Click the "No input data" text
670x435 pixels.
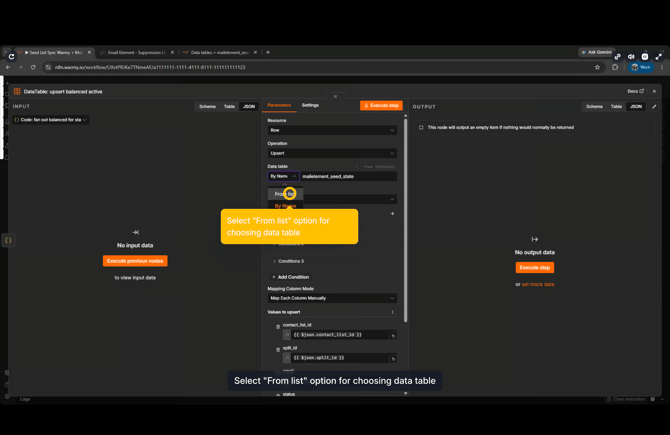(135, 245)
